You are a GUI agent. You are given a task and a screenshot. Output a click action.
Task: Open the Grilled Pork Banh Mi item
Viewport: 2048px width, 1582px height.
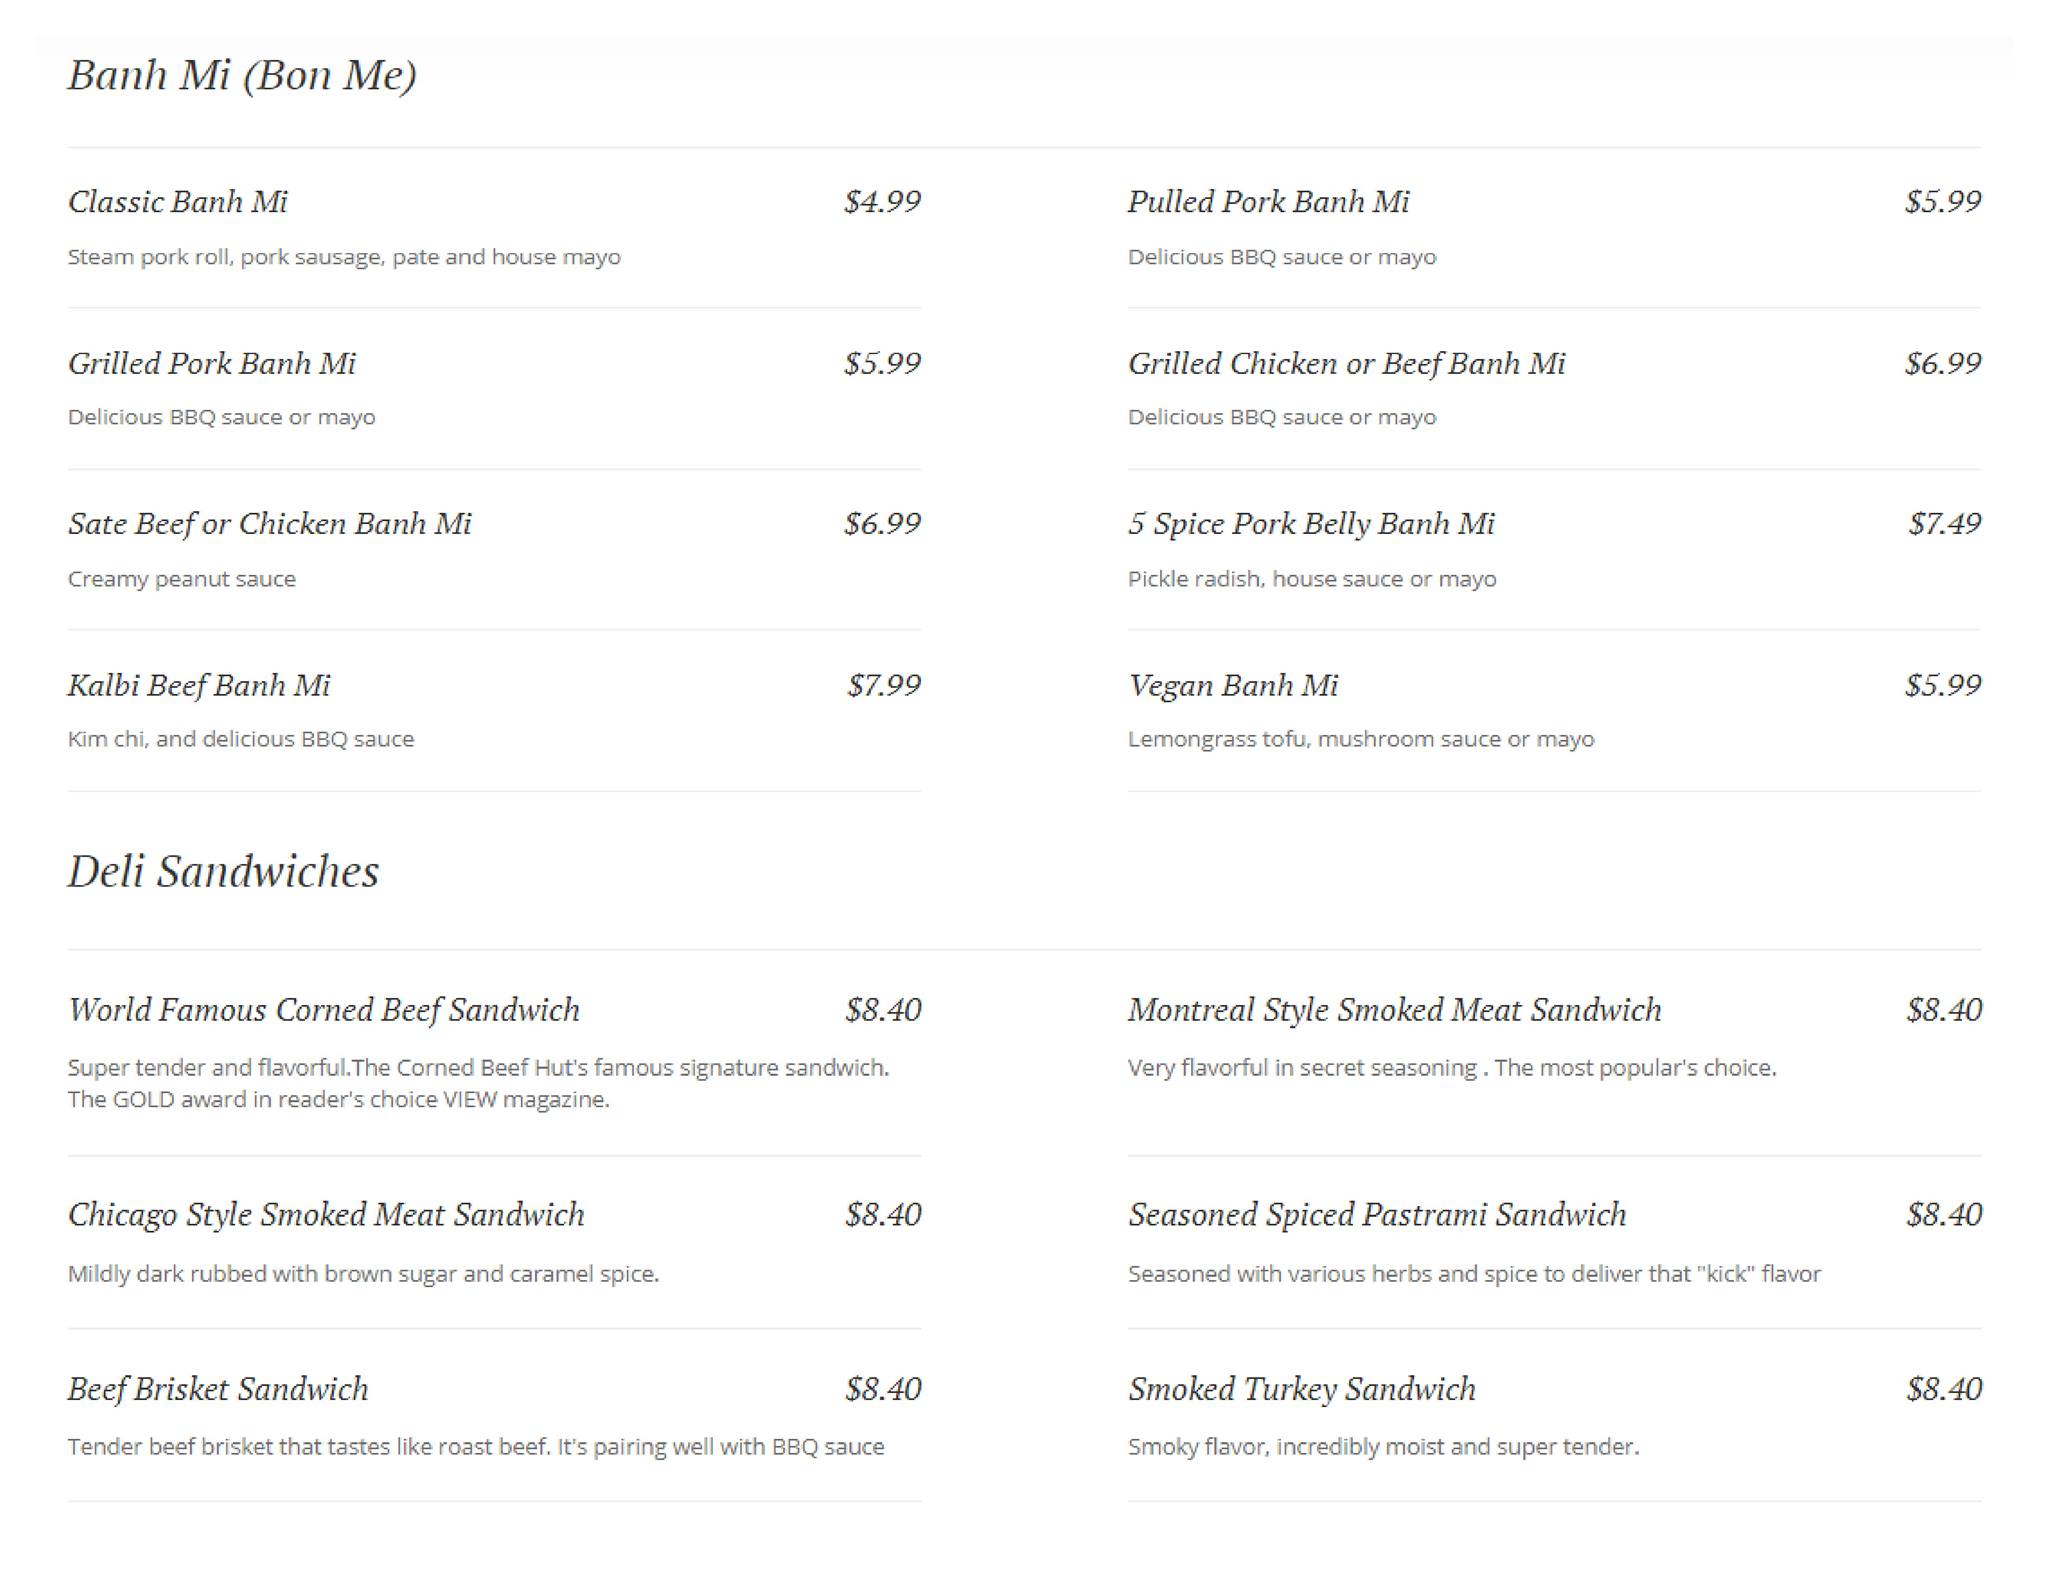pyautogui.click(x=212, y=363)
